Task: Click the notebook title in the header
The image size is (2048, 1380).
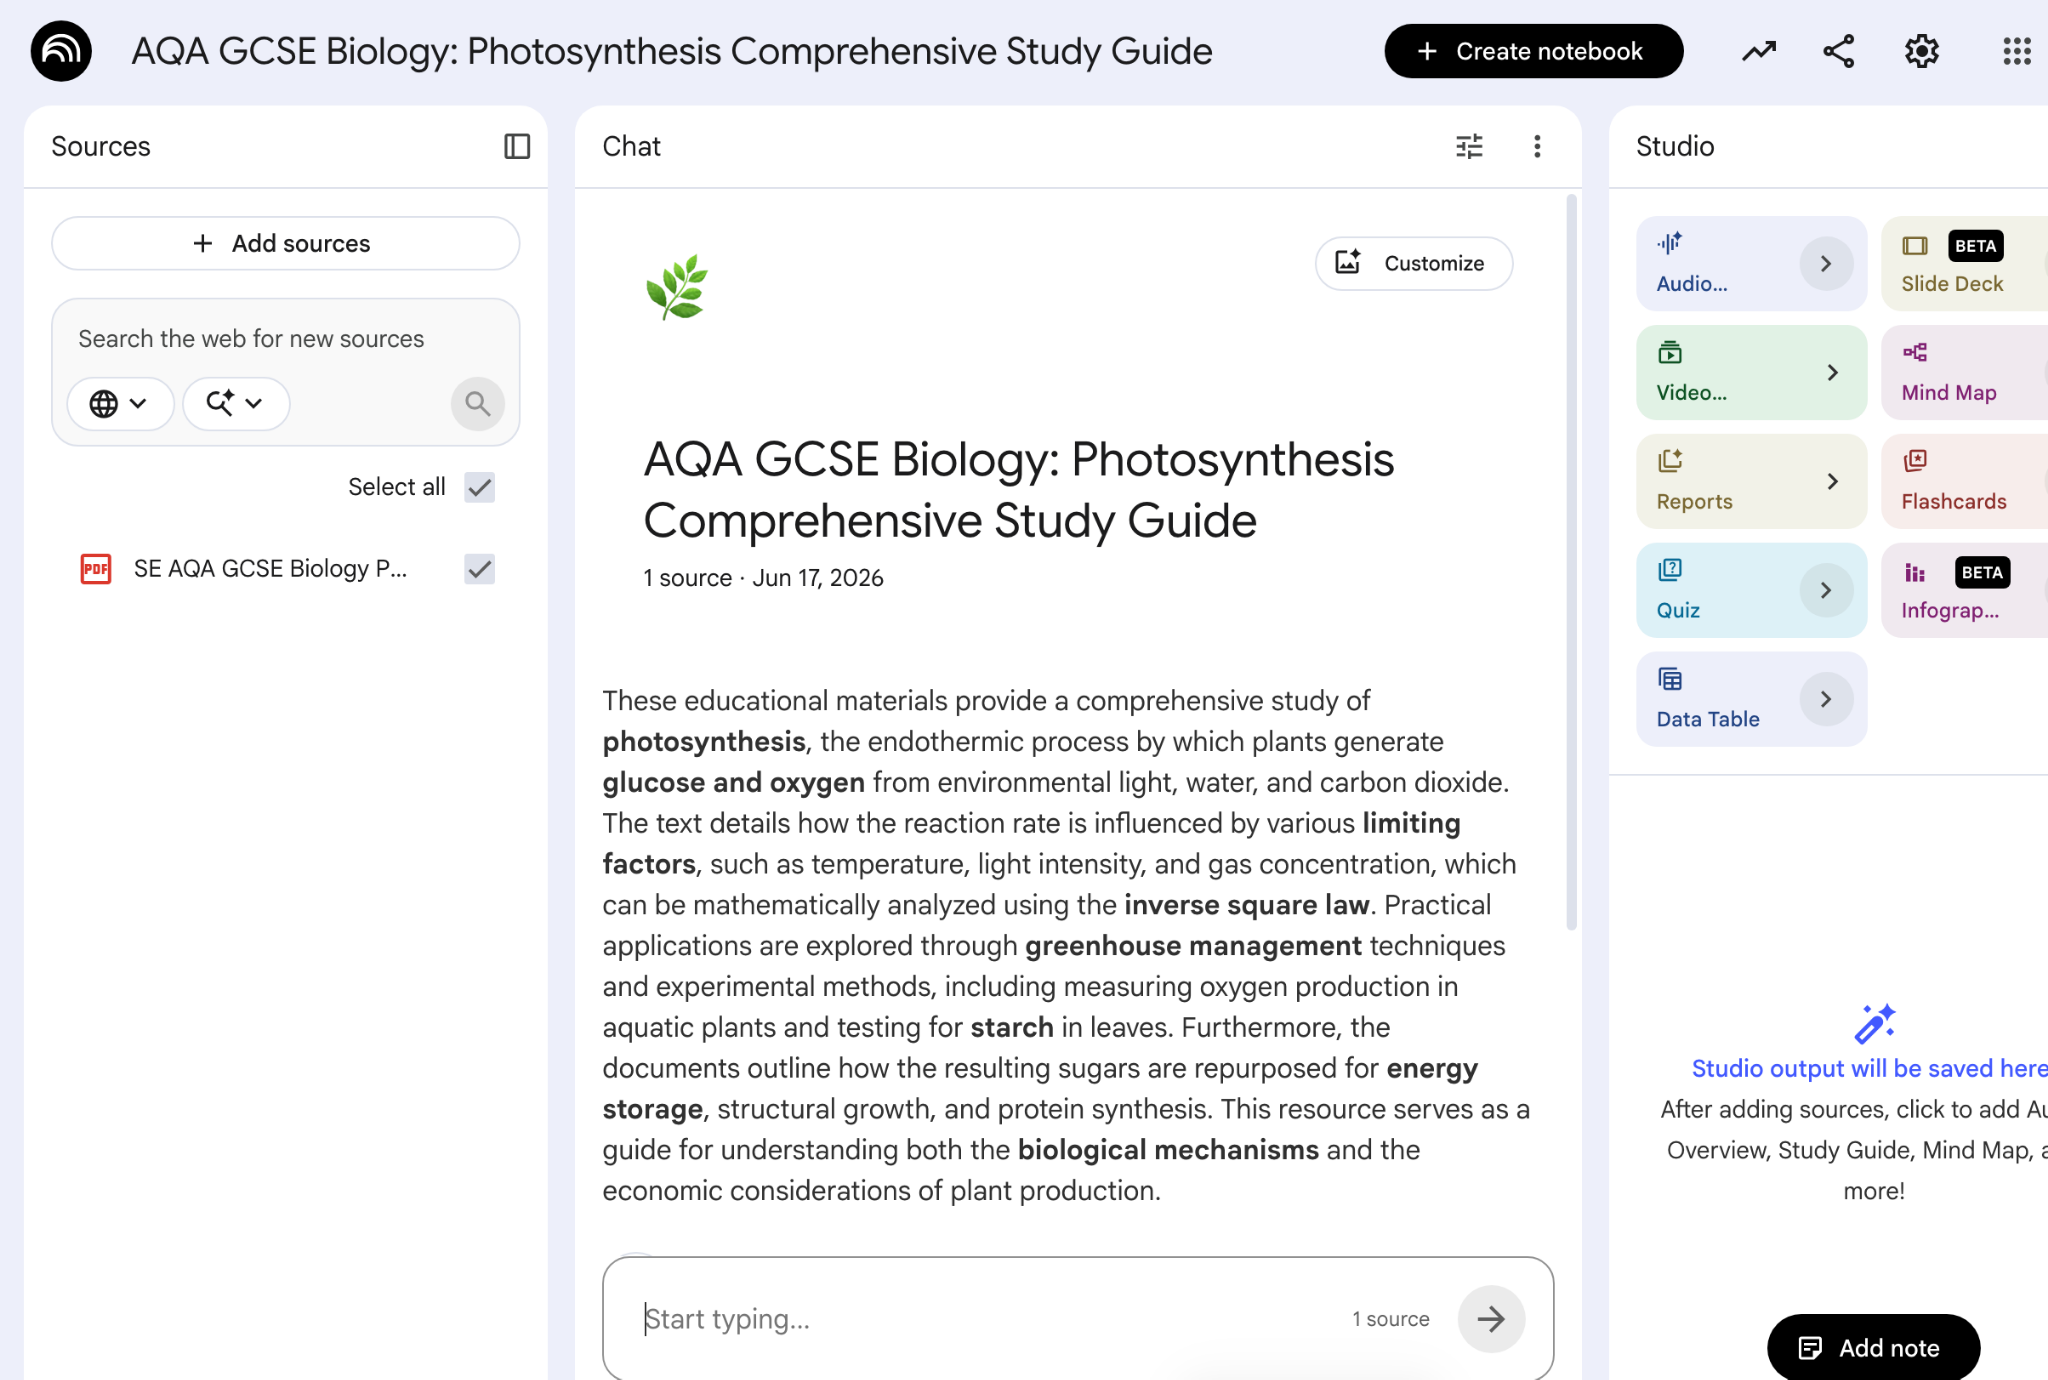Action: point(671,51)
